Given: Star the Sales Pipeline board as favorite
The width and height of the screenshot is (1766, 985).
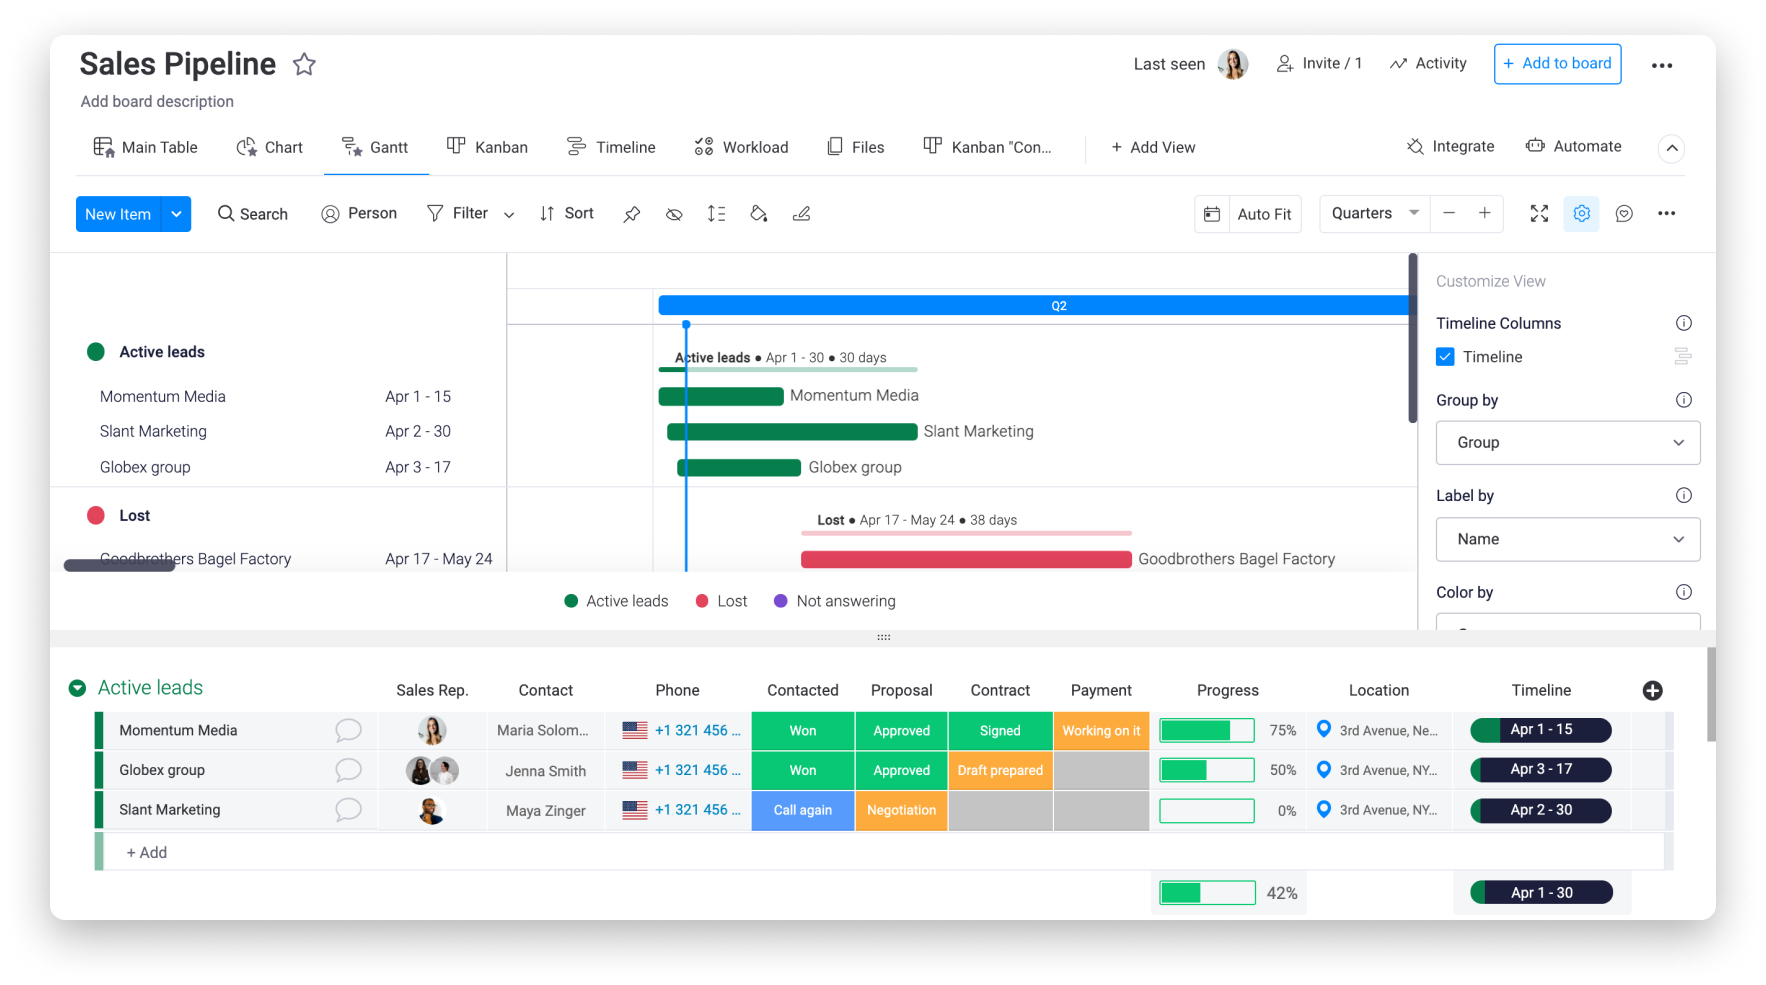Looking at the screenshot, I should pos(304,65).
